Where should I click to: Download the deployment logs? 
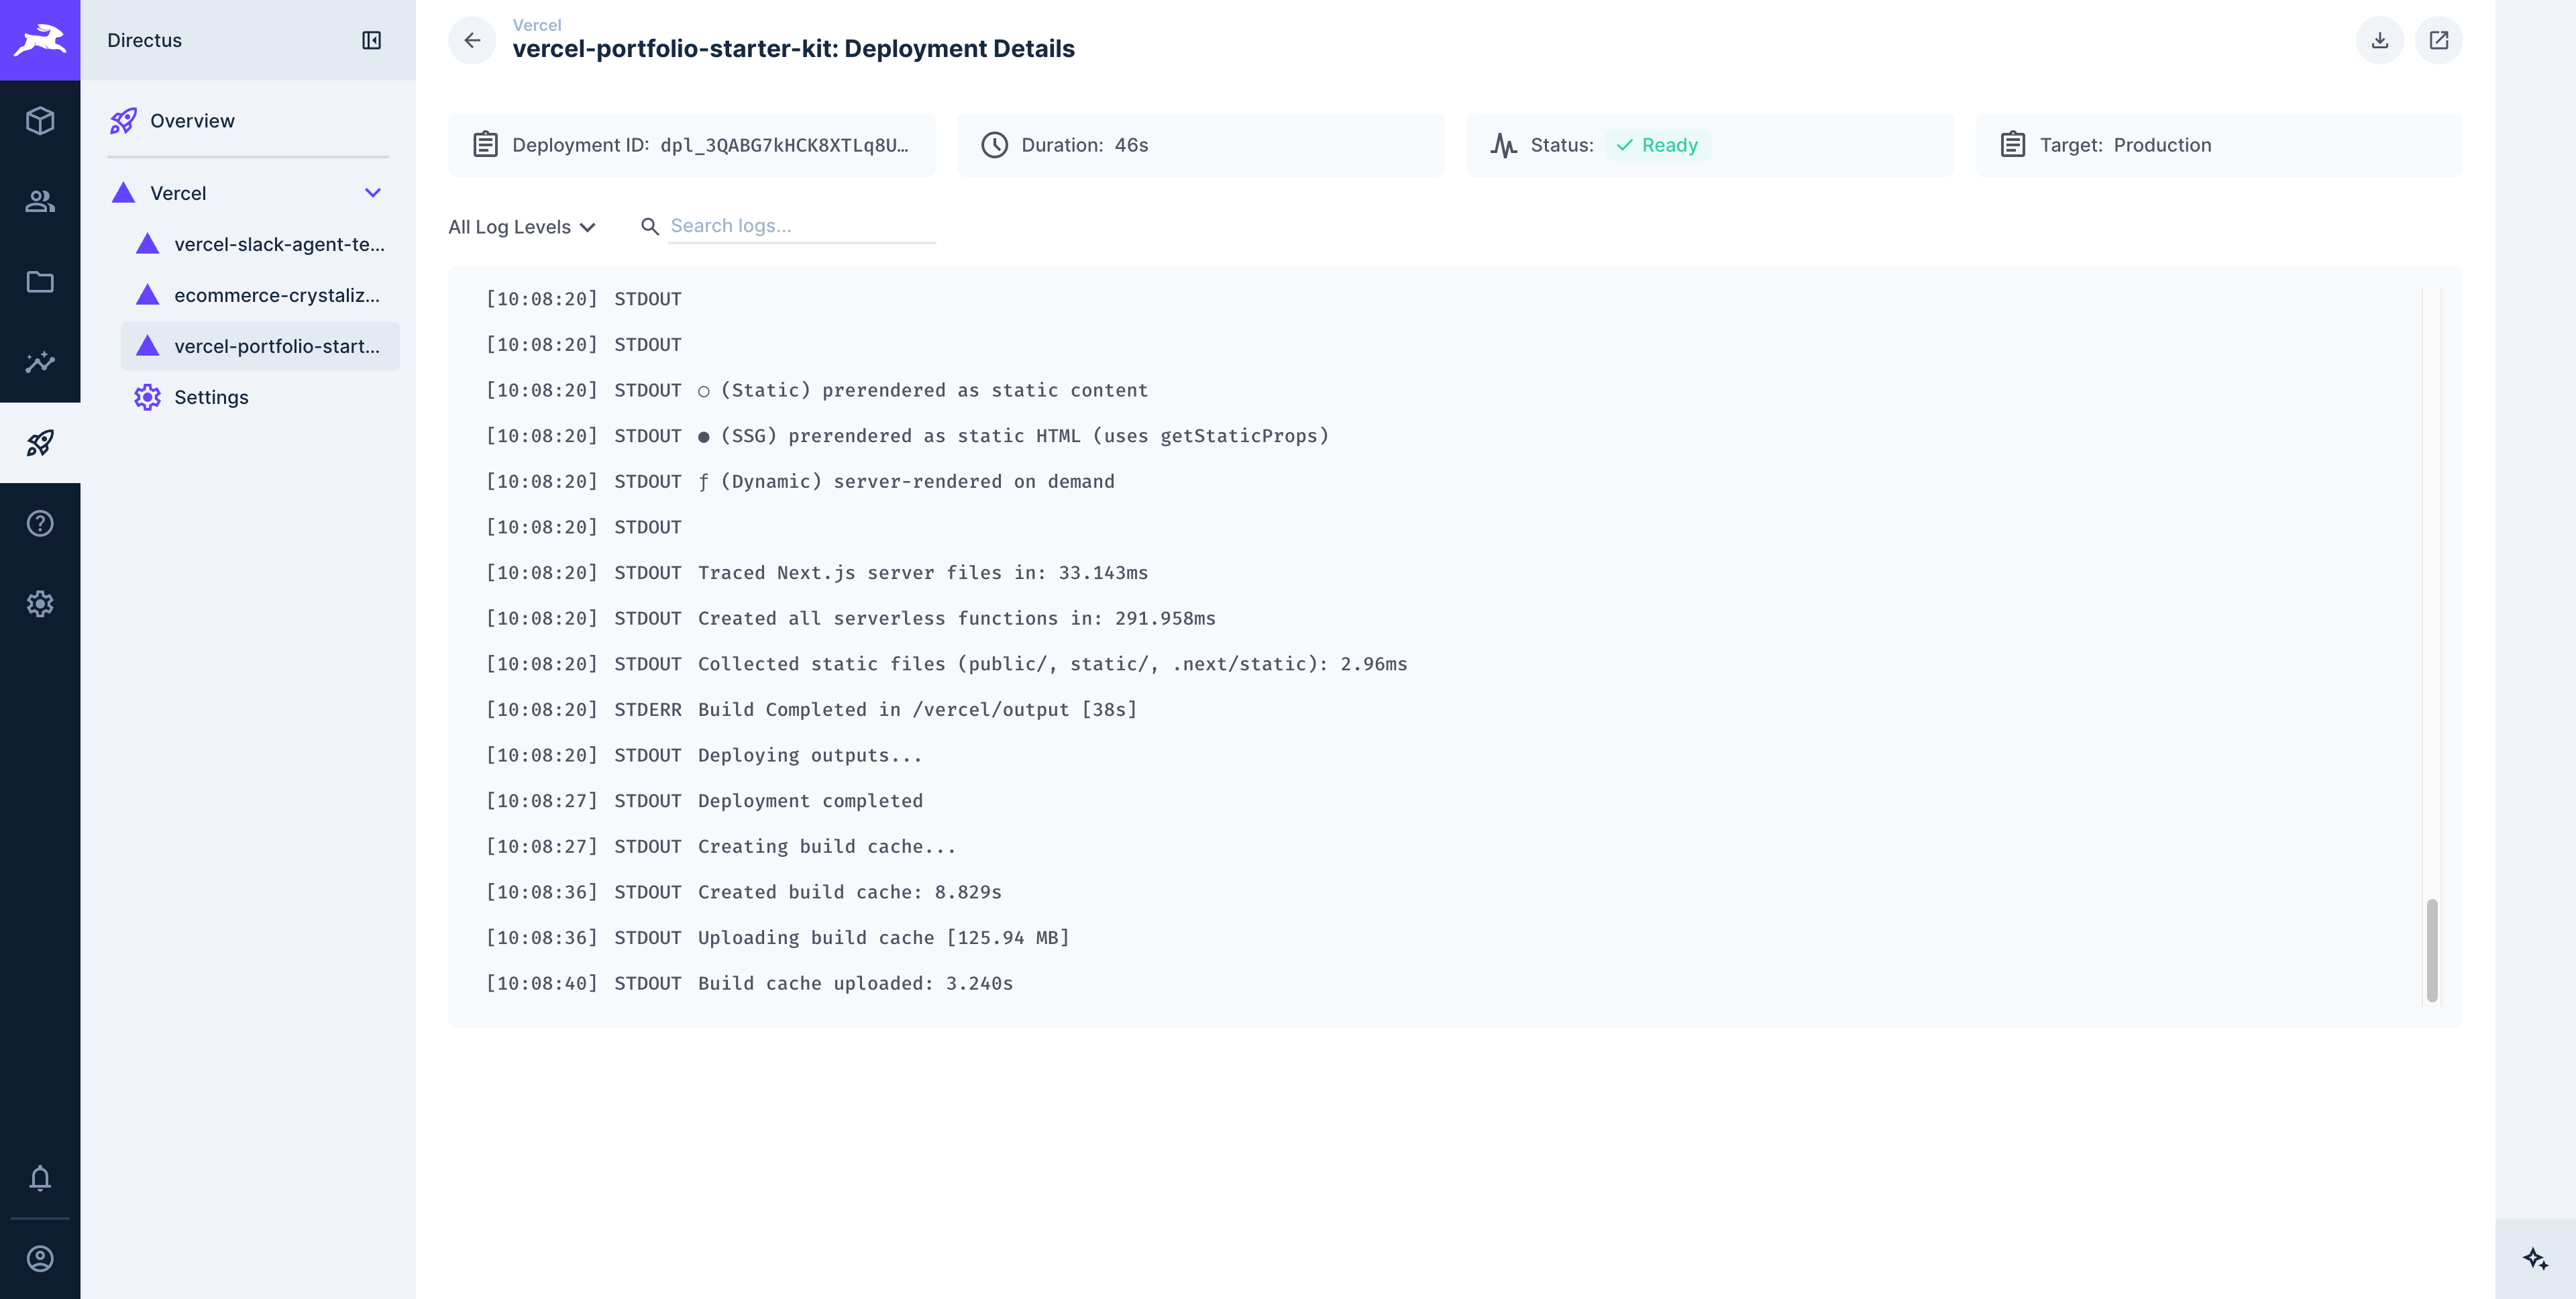click(2380, 40)
